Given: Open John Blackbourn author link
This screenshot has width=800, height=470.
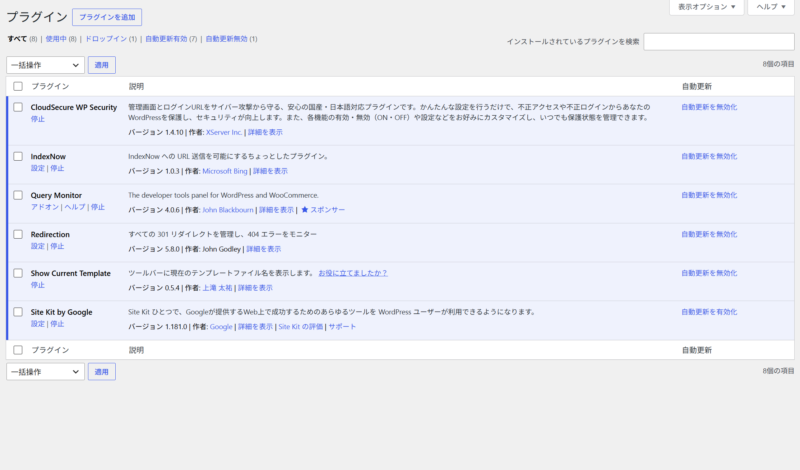Looking at the screenshot, I should point(228,210).
